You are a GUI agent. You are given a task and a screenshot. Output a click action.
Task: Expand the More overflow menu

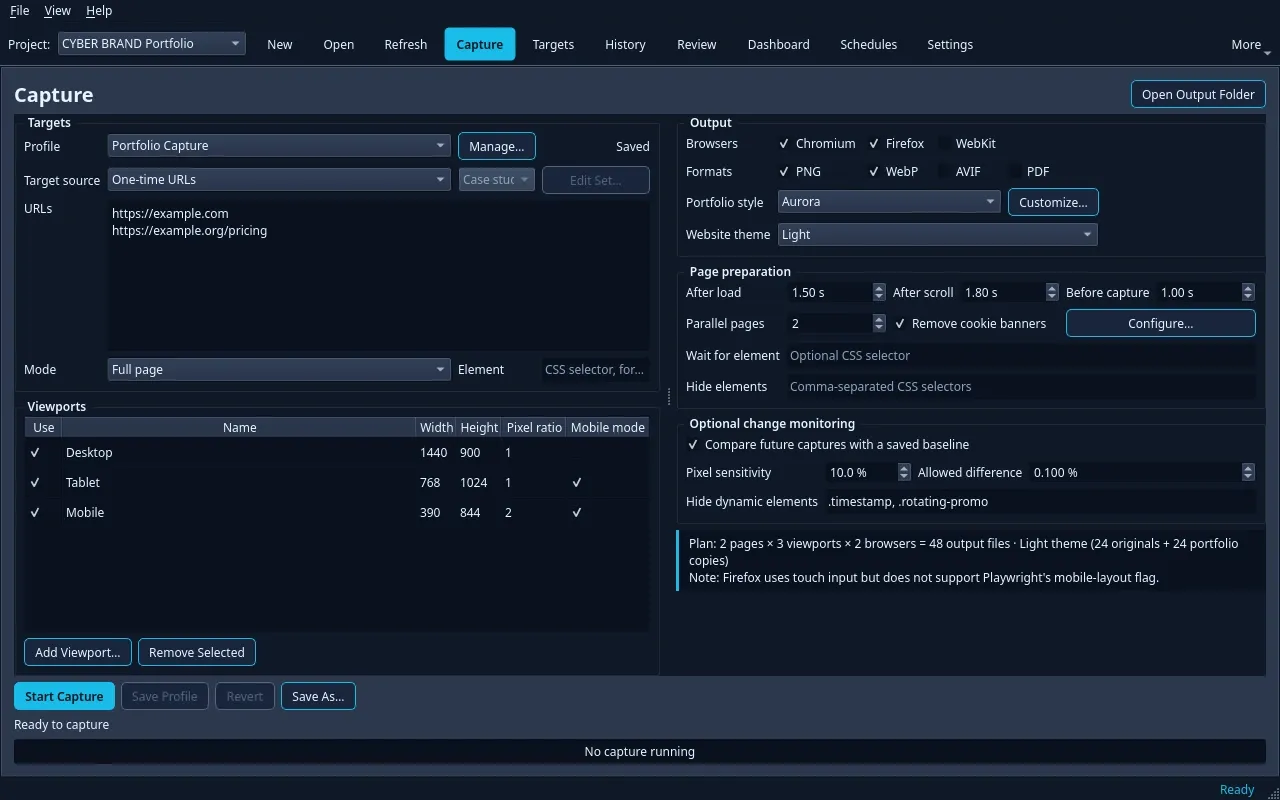(x=1250, y=44)
